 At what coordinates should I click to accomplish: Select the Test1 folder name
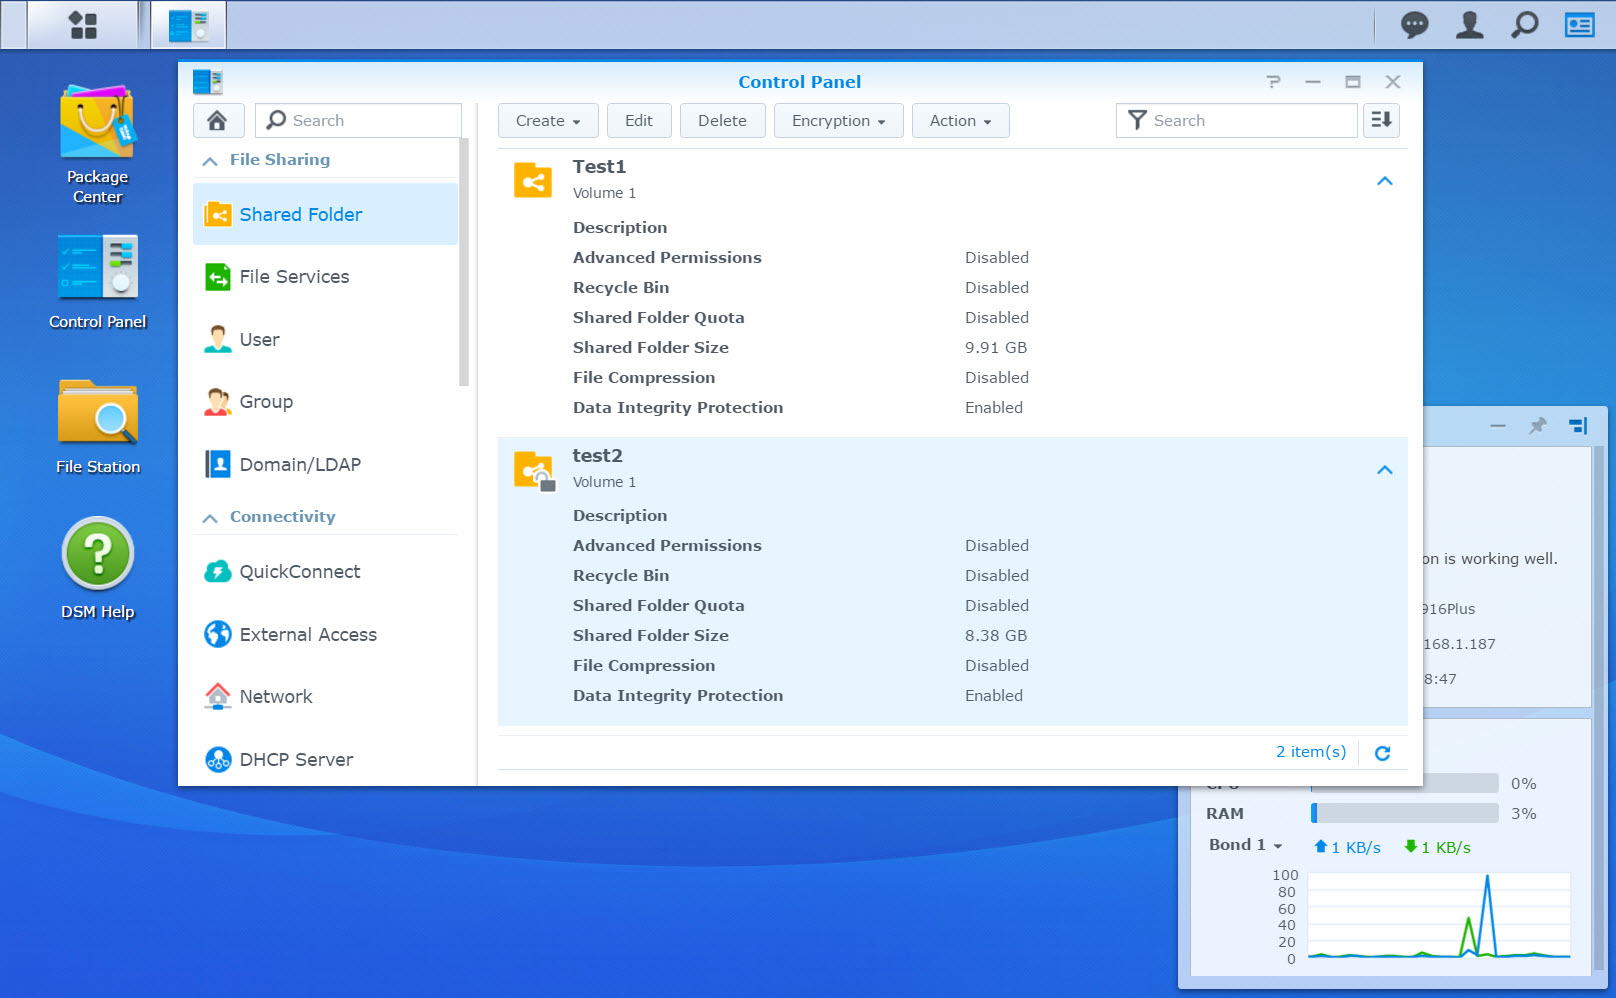pyautogui.click(x=599, y=167)
